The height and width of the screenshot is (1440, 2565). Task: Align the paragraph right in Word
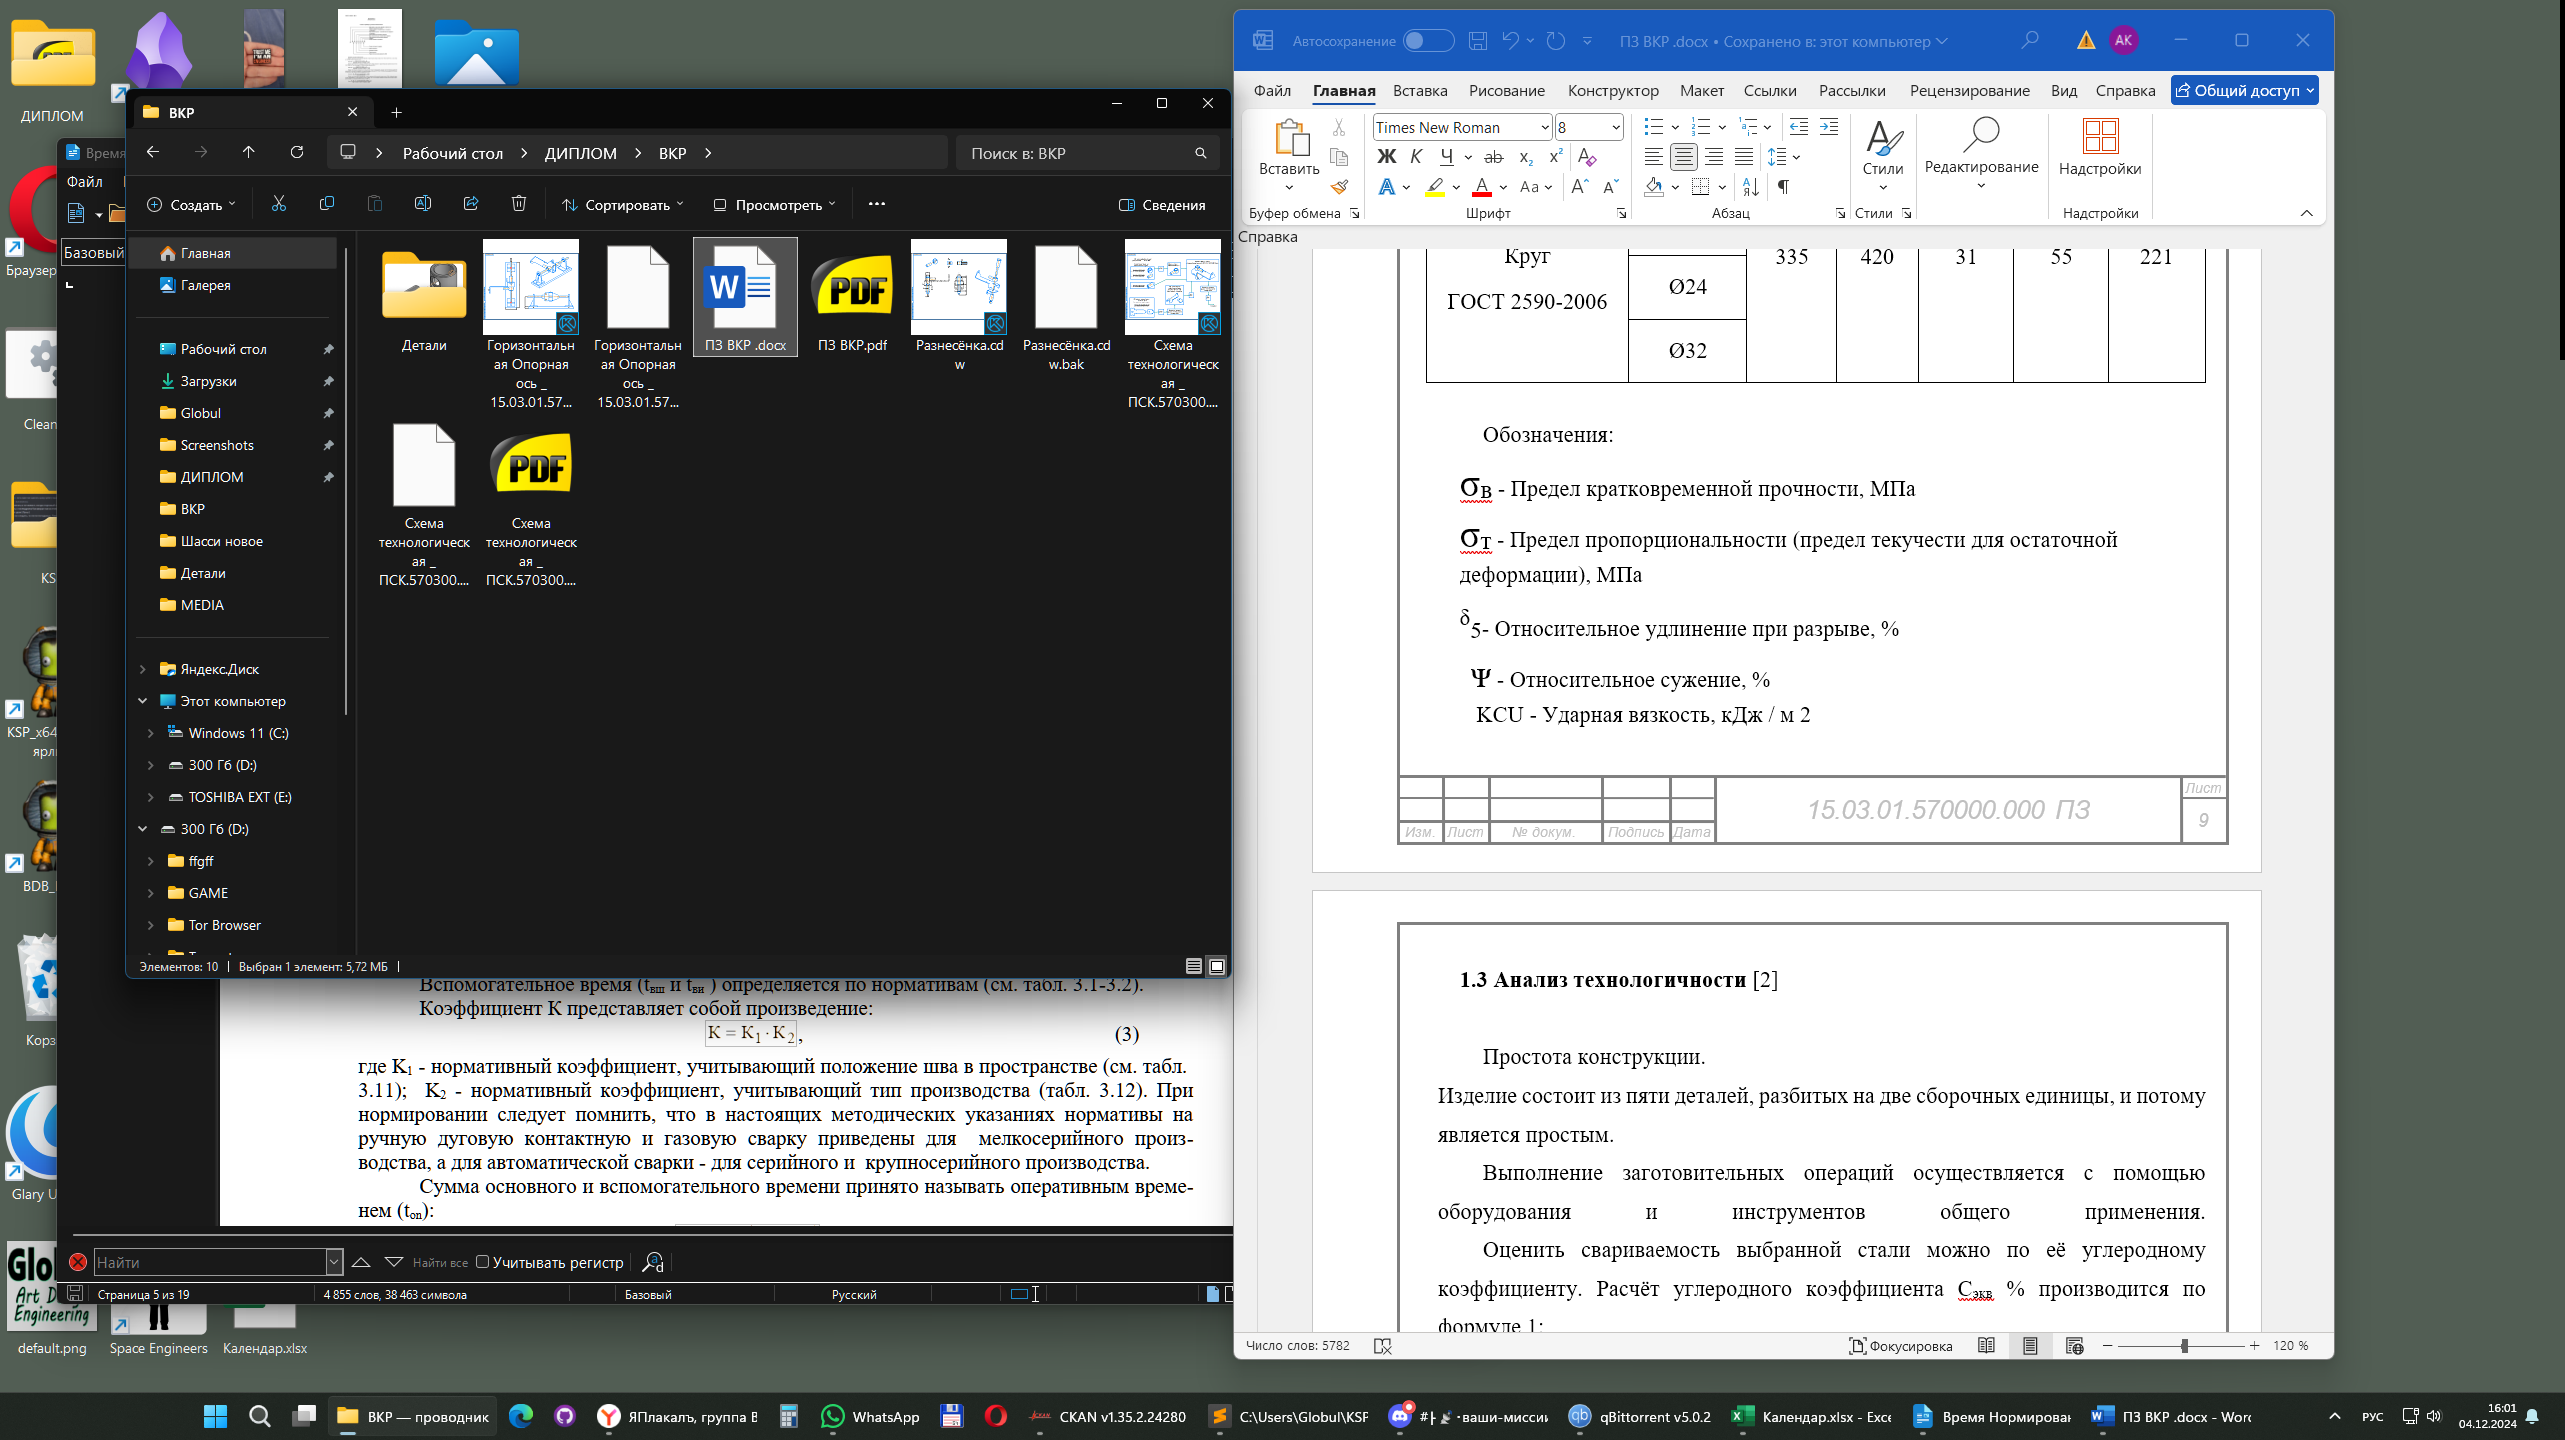point(1714,157)
